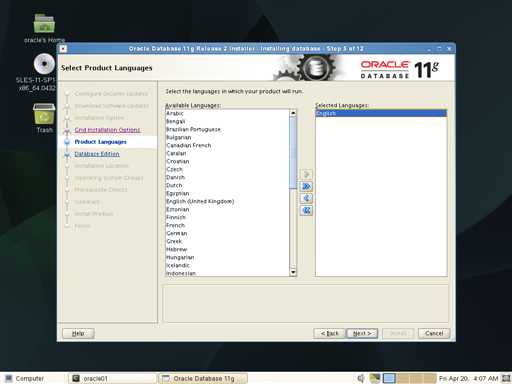Viewport: 512px width, 384px height.
Task: Open Grid Installation Options step link
Action: (x=107, y=130)
